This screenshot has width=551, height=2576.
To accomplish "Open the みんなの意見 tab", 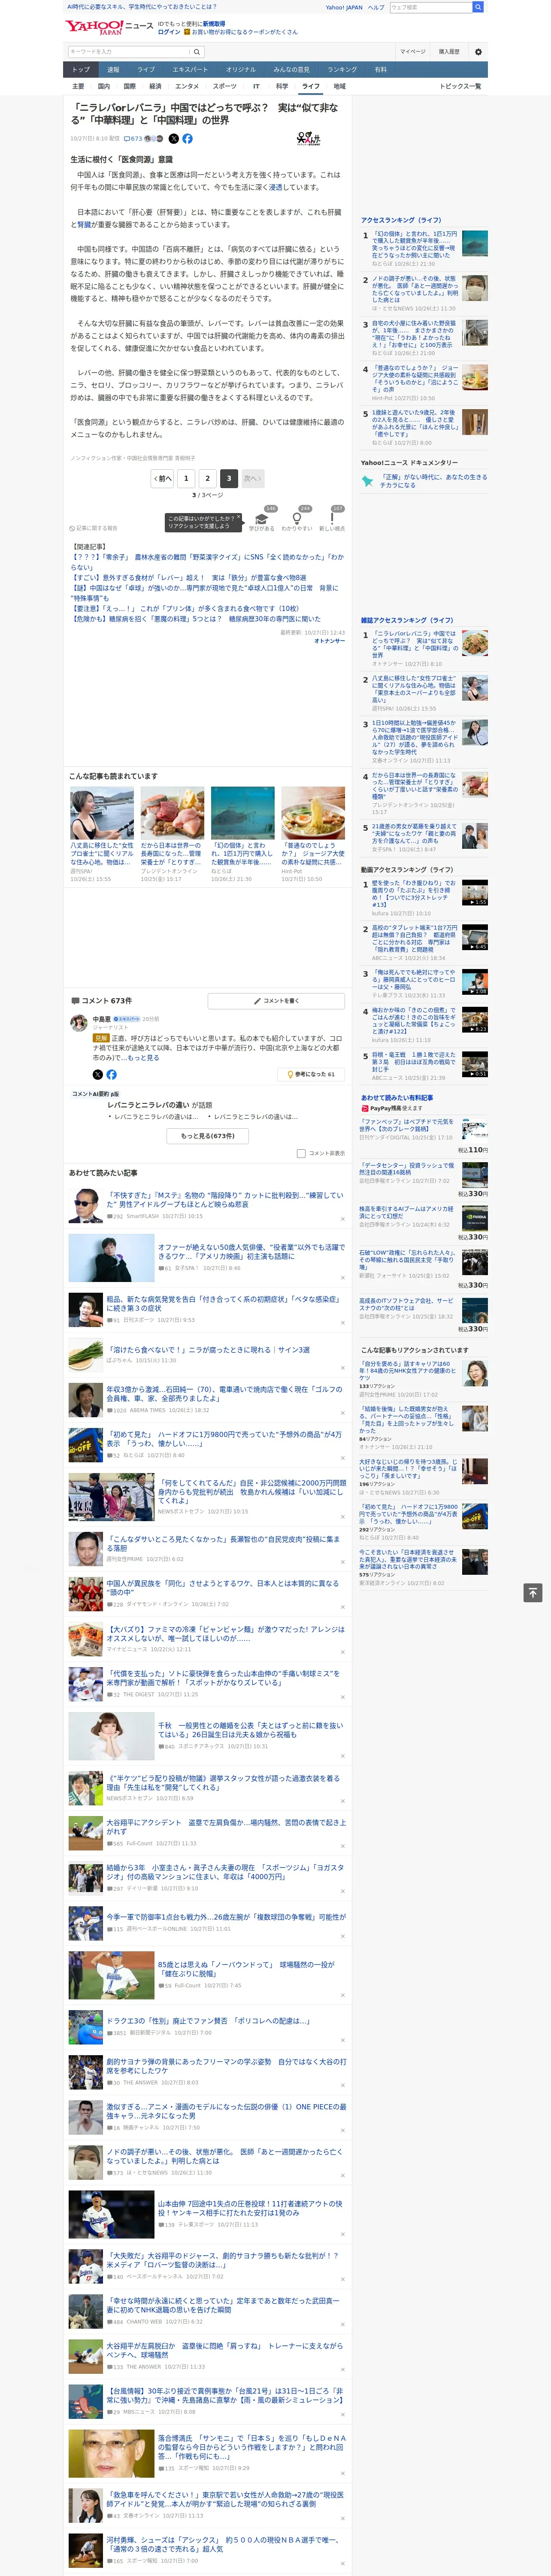I will (292, 70).
